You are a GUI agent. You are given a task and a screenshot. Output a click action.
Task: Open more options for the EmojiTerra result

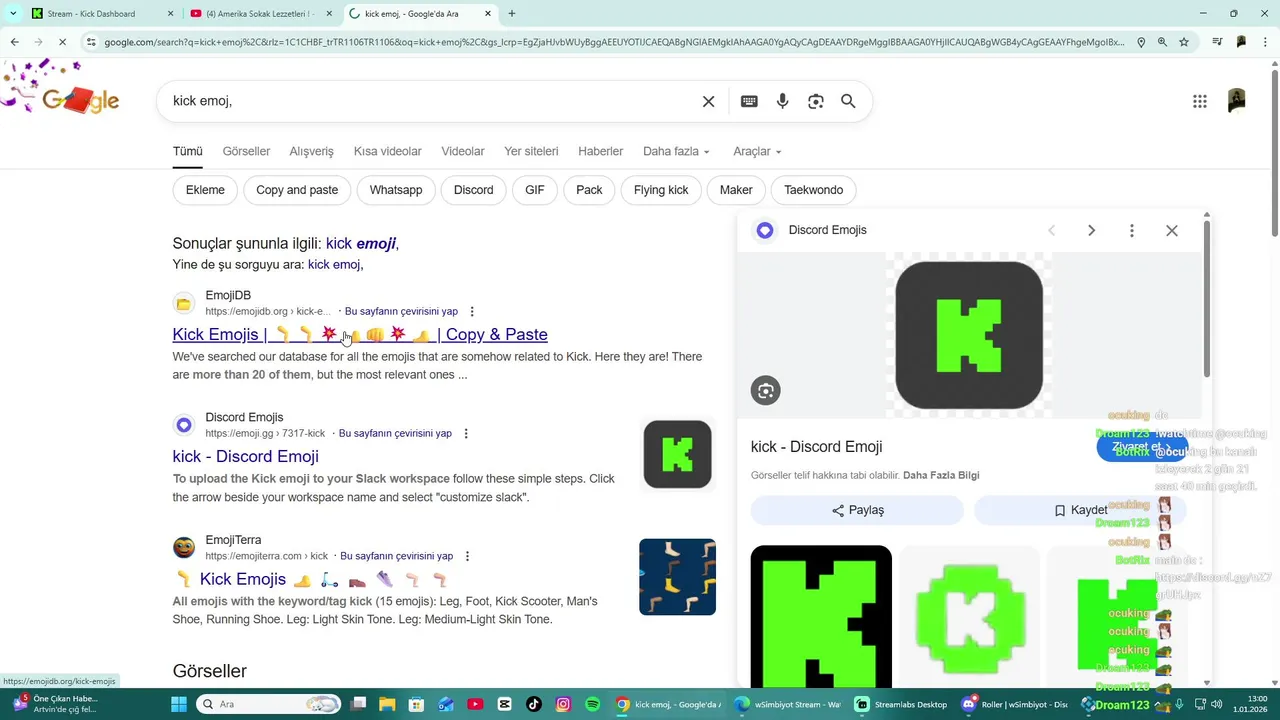pos(467,556)
